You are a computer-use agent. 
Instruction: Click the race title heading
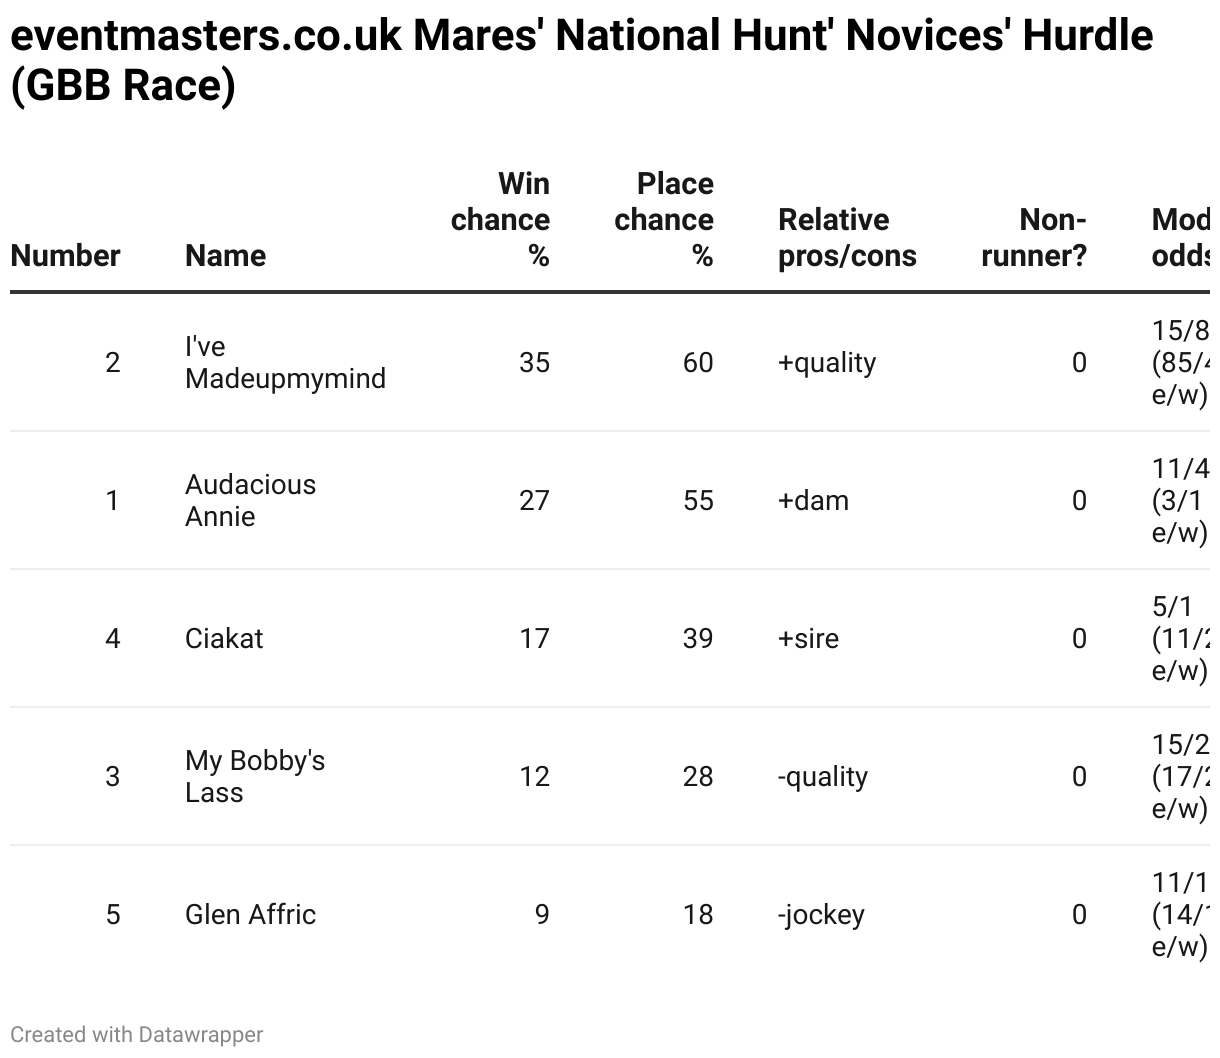(580, 60)
